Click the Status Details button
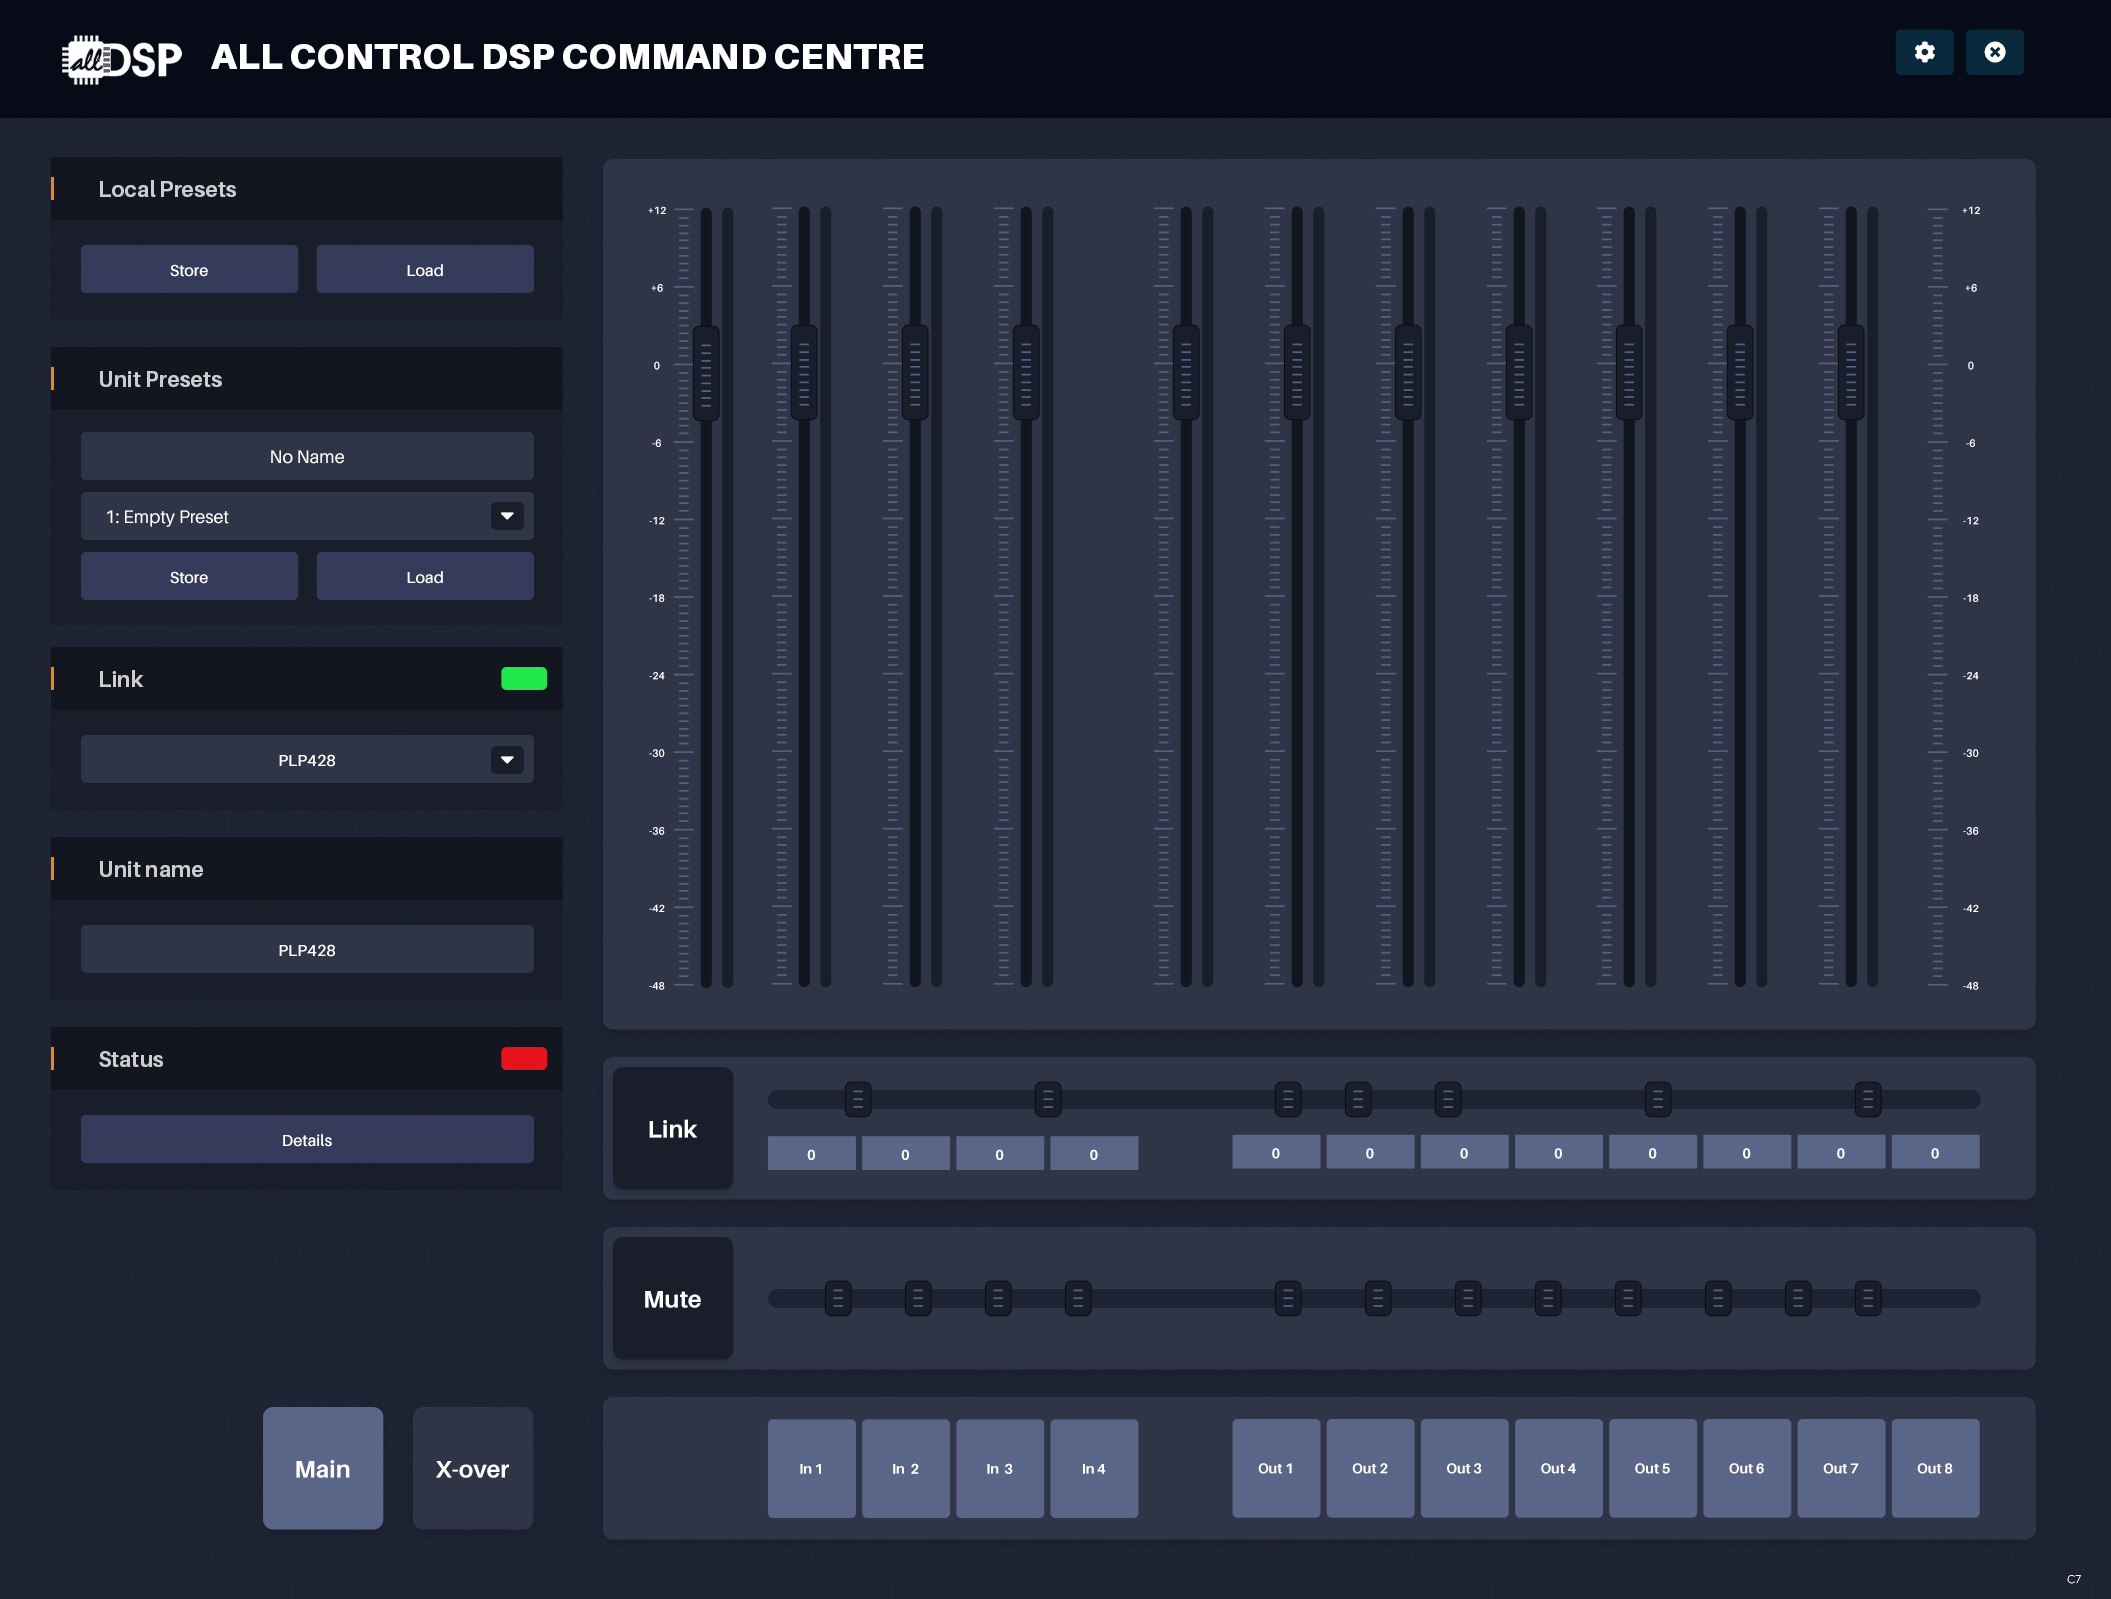 (307, 1140)
